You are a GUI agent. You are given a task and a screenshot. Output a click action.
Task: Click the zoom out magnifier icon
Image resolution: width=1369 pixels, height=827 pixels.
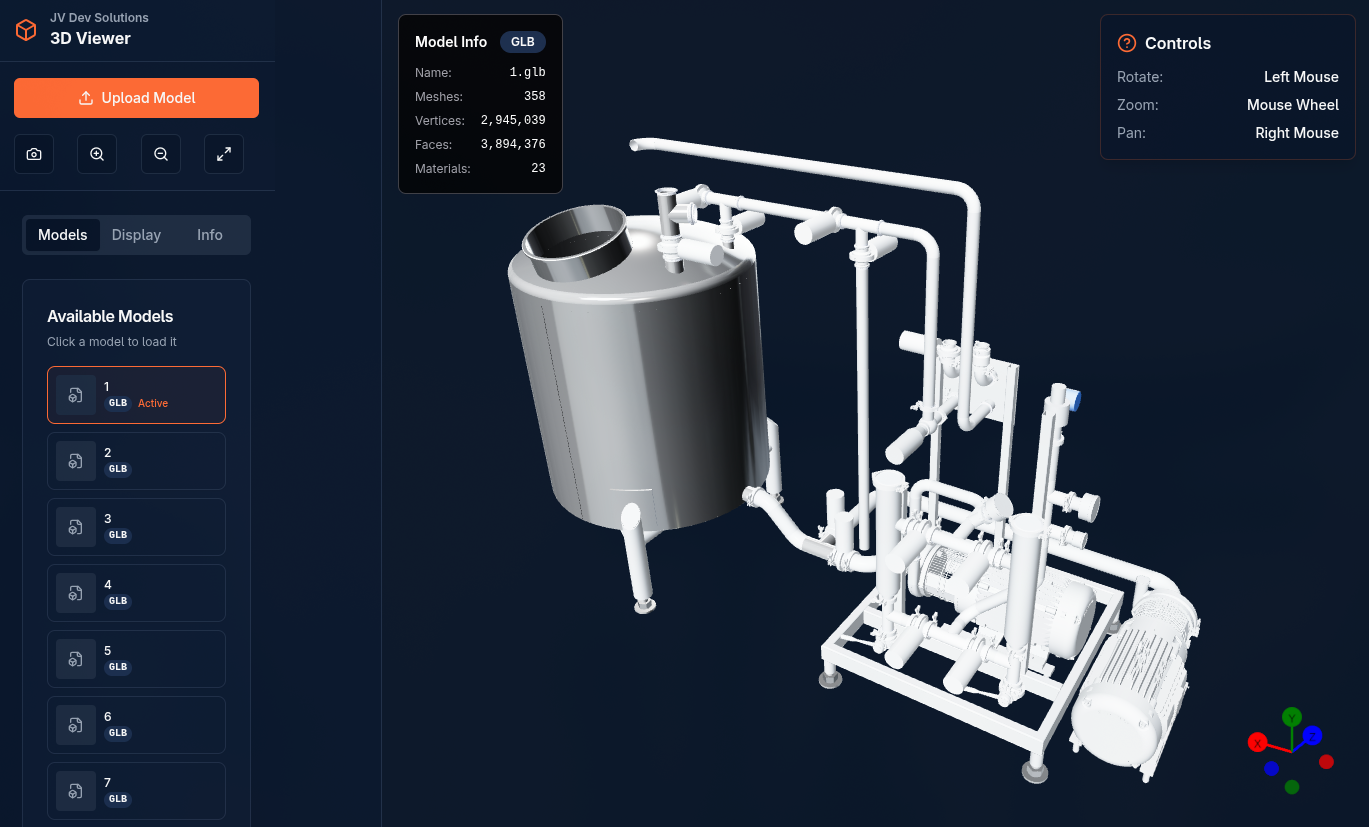[161, 154]
